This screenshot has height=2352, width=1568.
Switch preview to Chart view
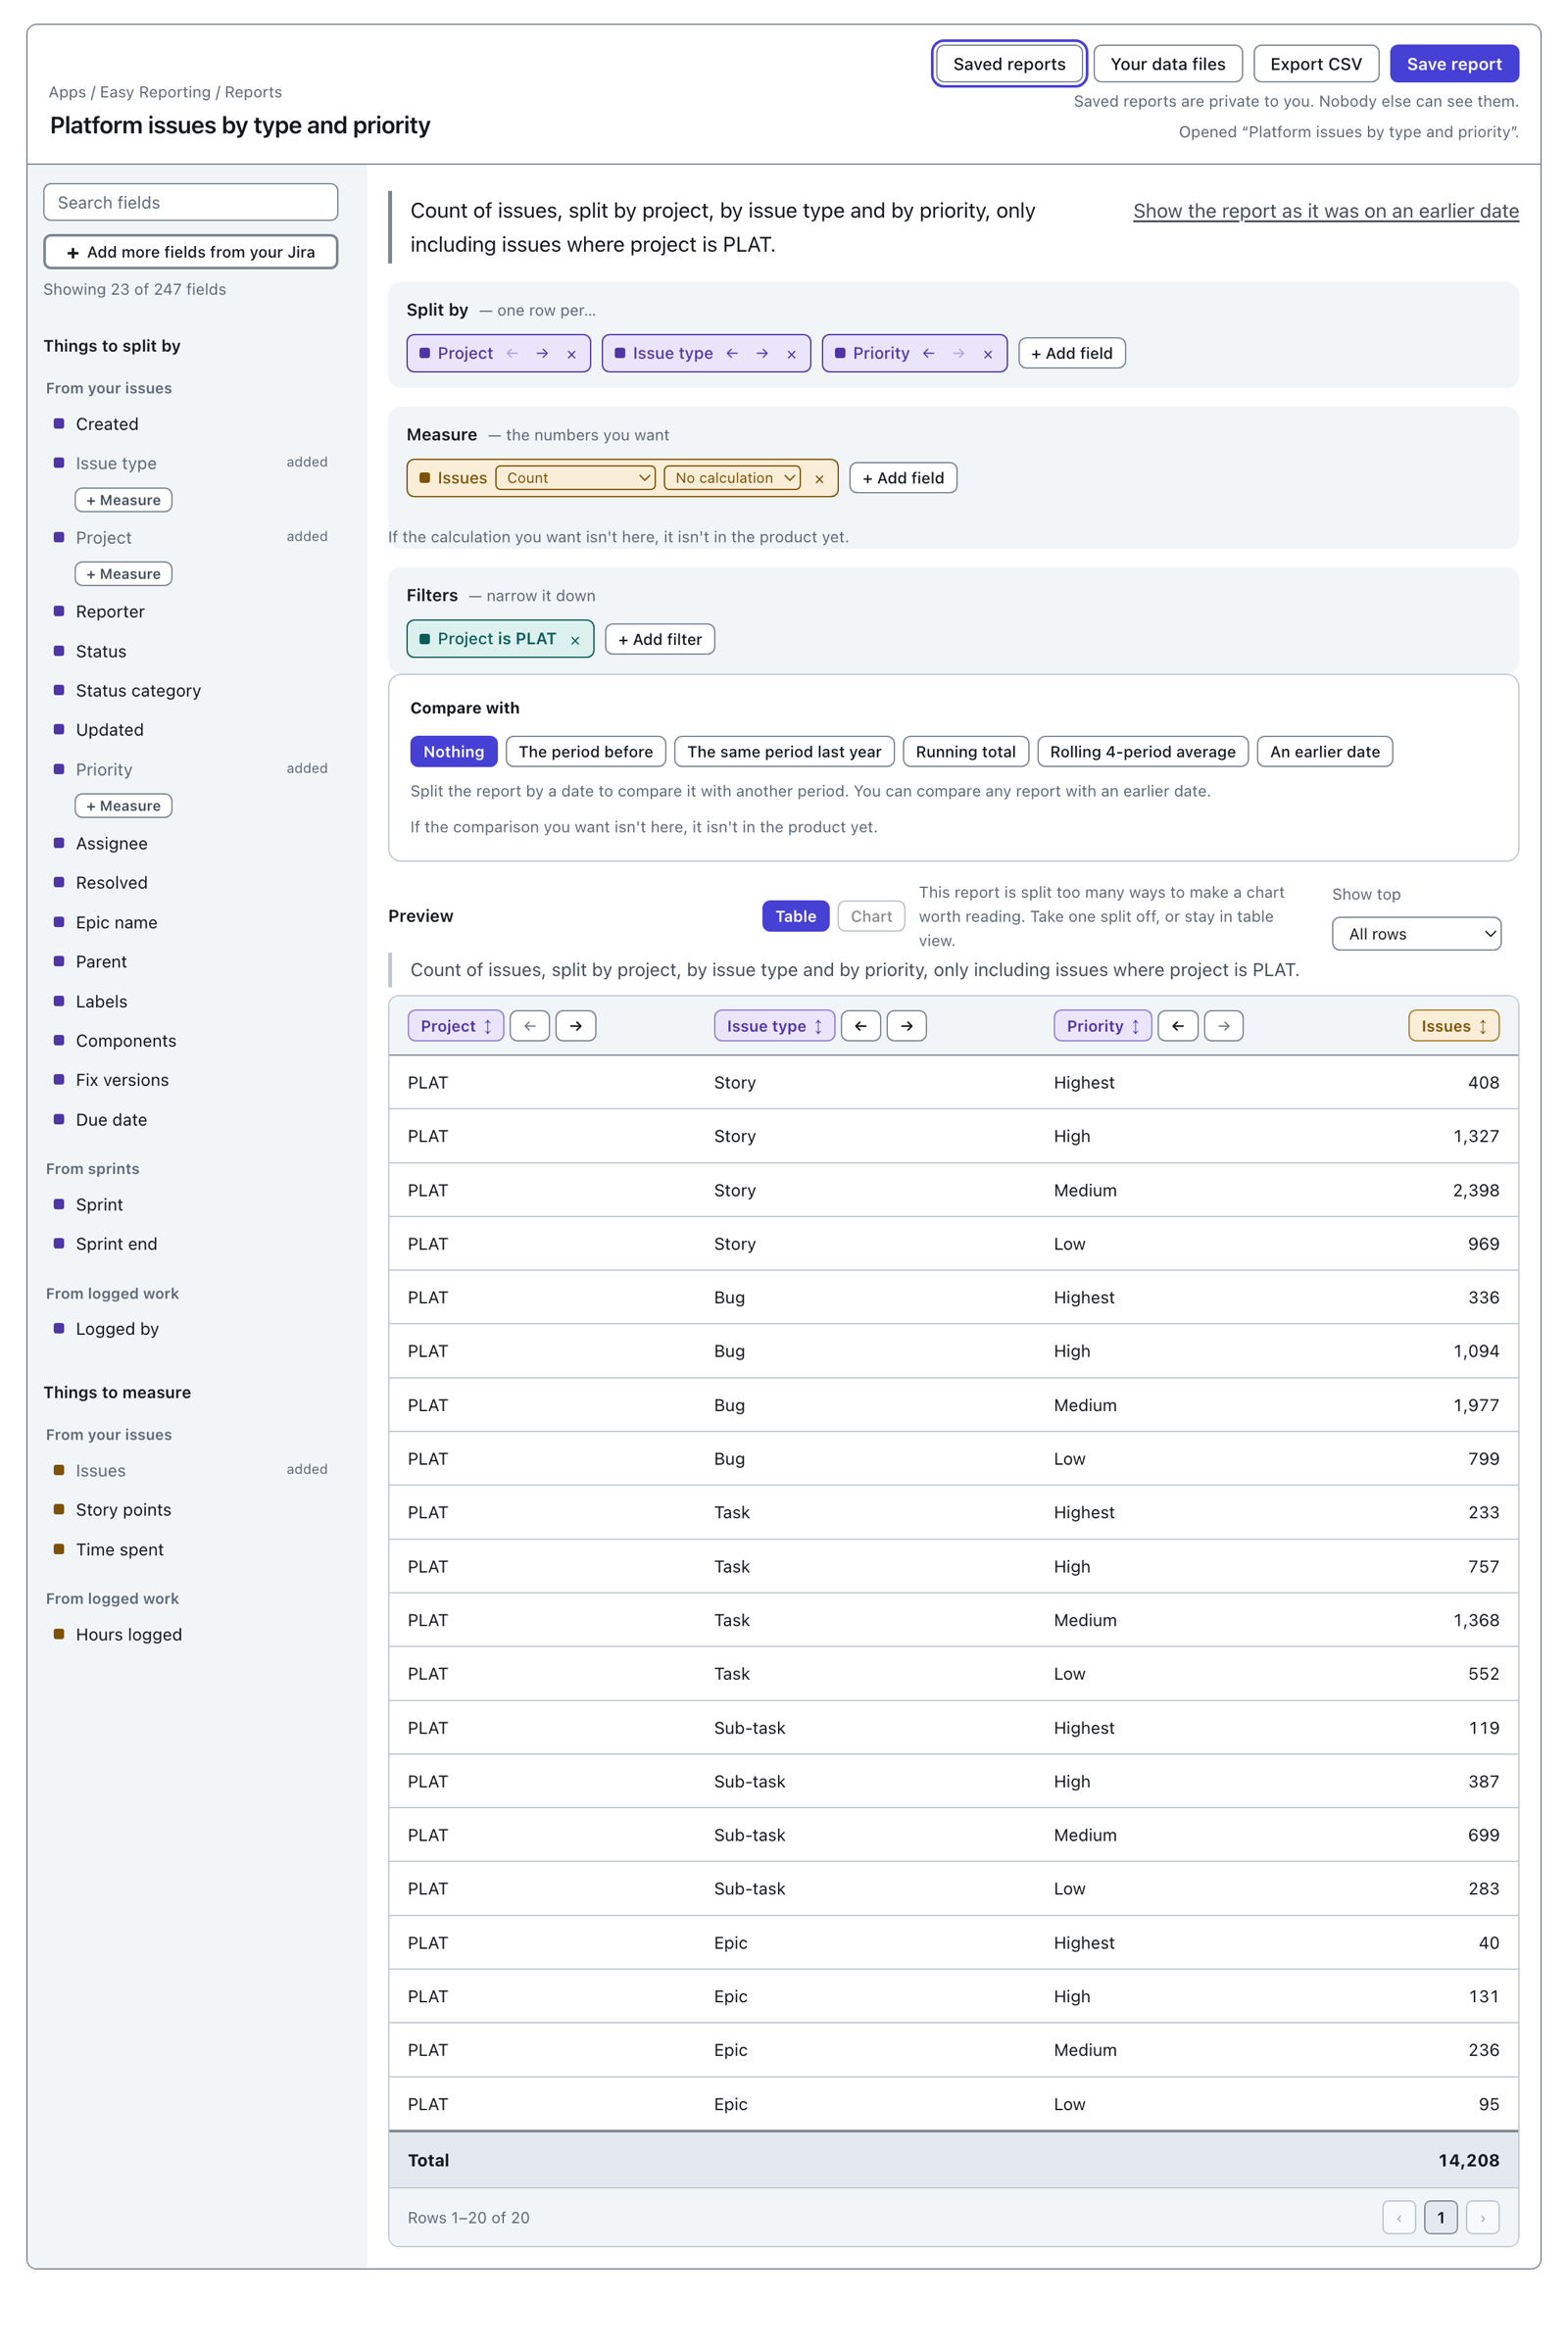click(x=872, y=916)
